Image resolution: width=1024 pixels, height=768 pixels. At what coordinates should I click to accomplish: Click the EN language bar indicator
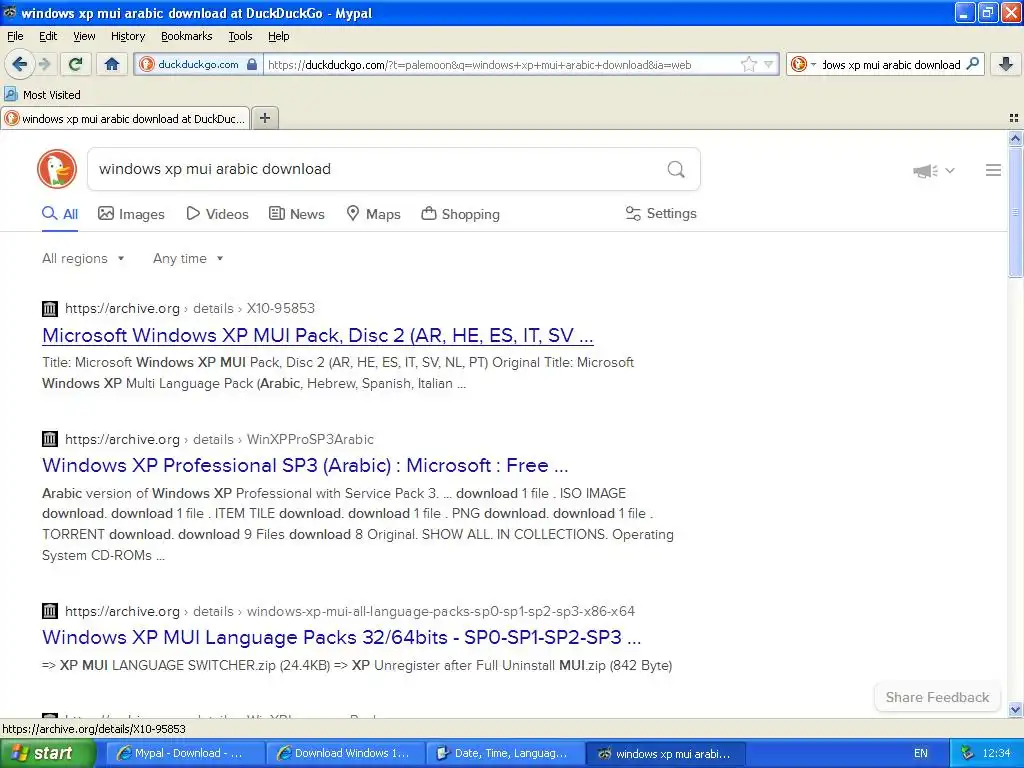click(x=920, y=754)
